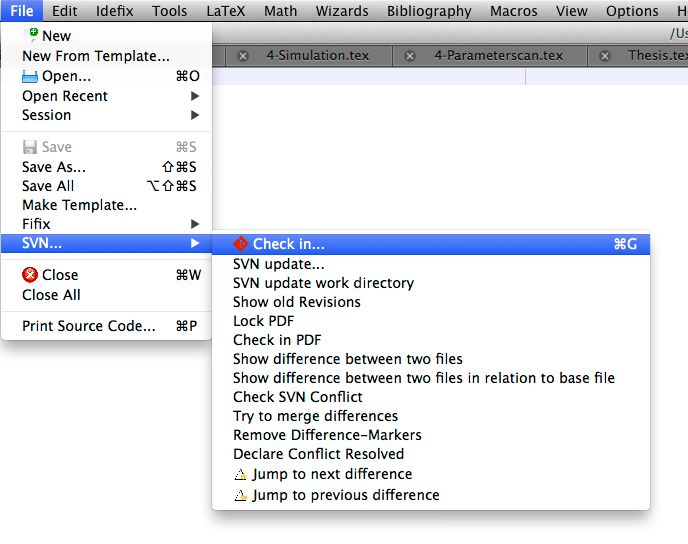Choose Check in PDF
Screen dimensions: 688x544
(x=430, y=340)
